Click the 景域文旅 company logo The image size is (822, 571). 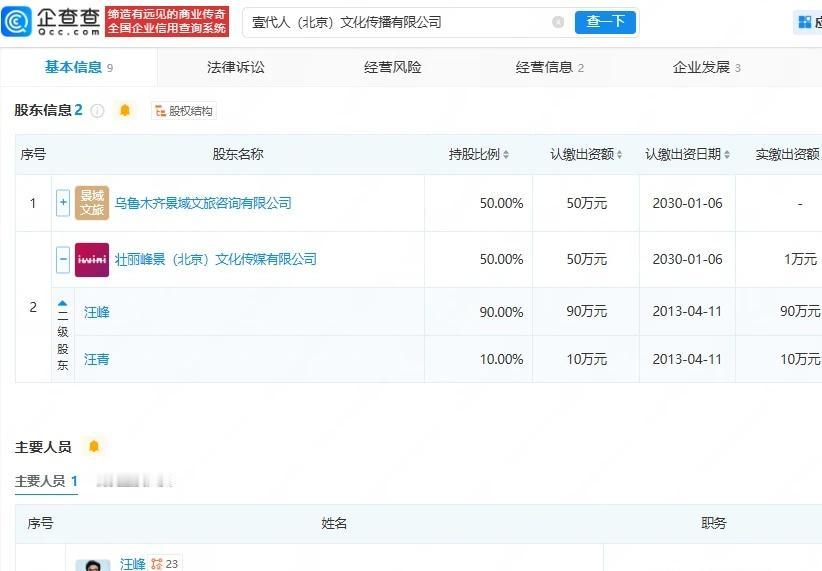point(92,203)
